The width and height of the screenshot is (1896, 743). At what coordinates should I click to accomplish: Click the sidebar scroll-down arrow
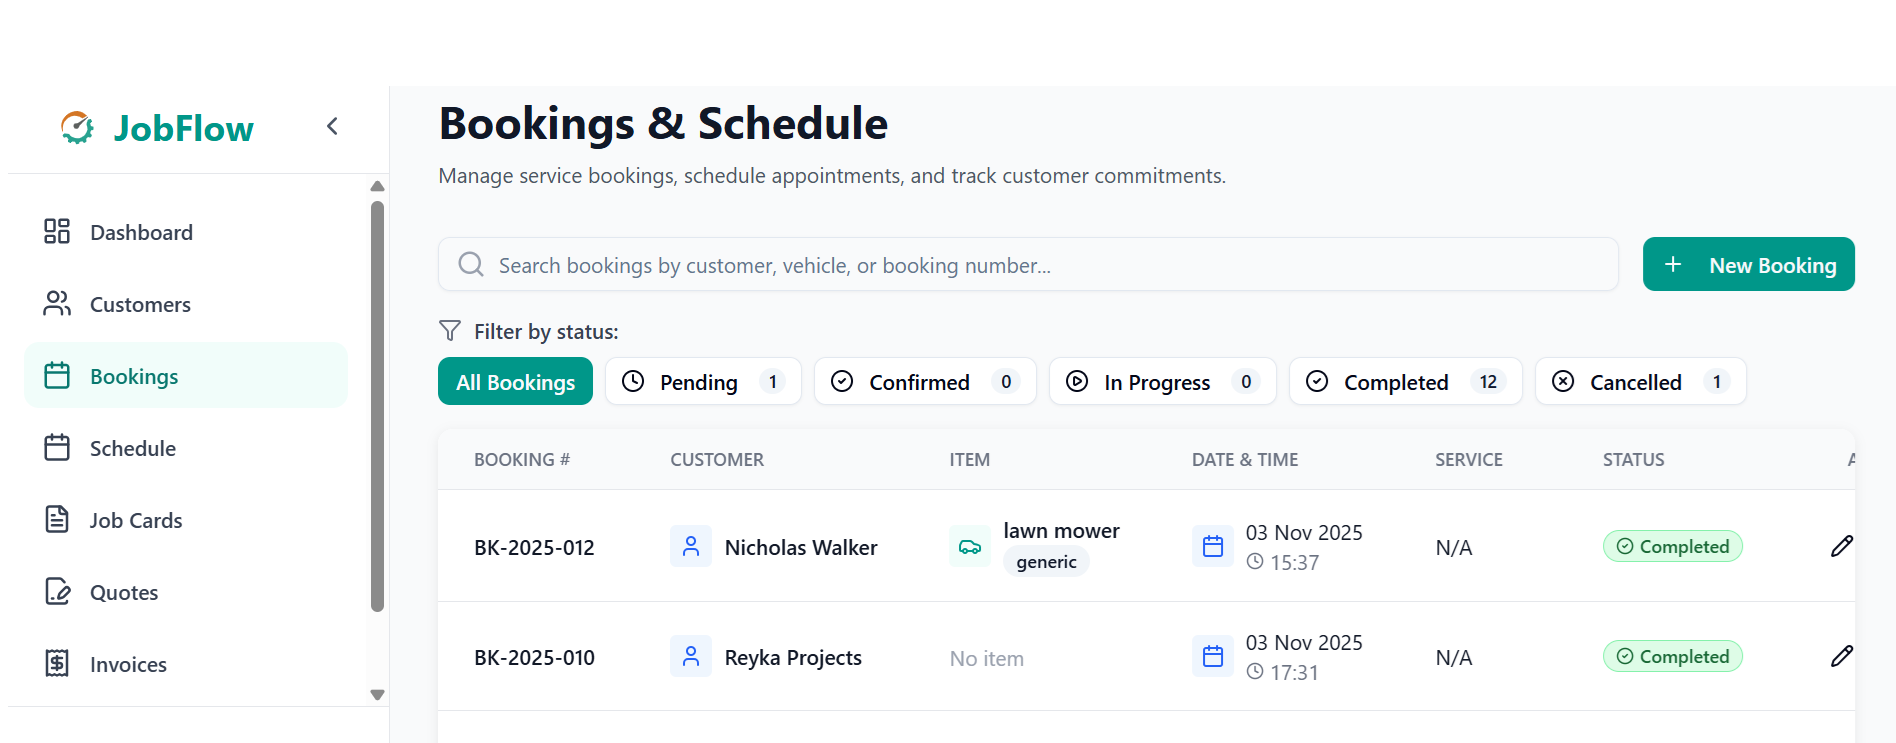377,694
